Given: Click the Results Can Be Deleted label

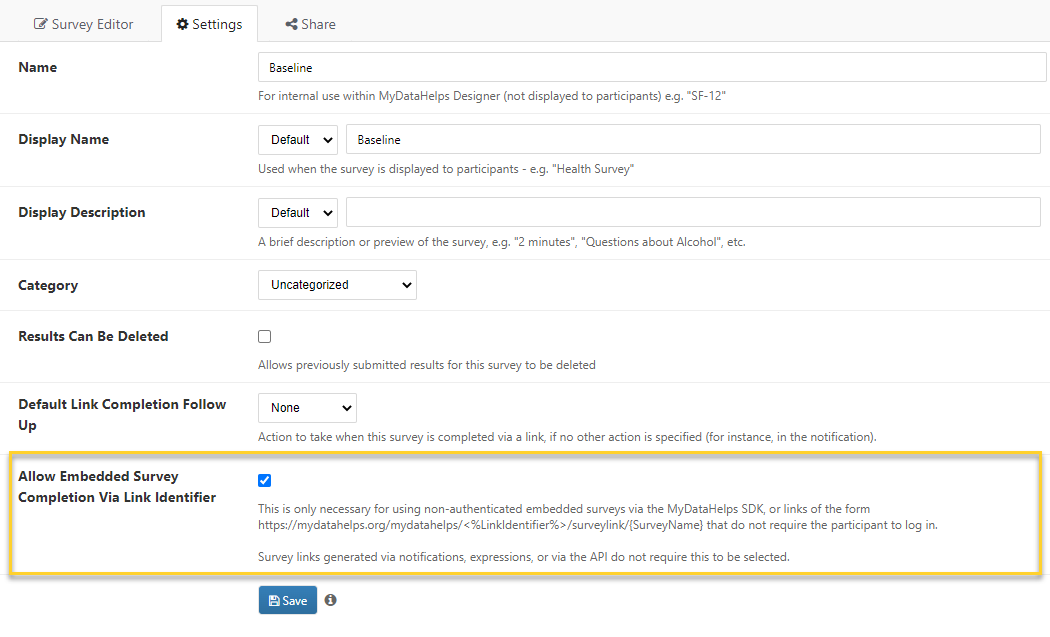Looking at the screenshot, I should 93,337.
